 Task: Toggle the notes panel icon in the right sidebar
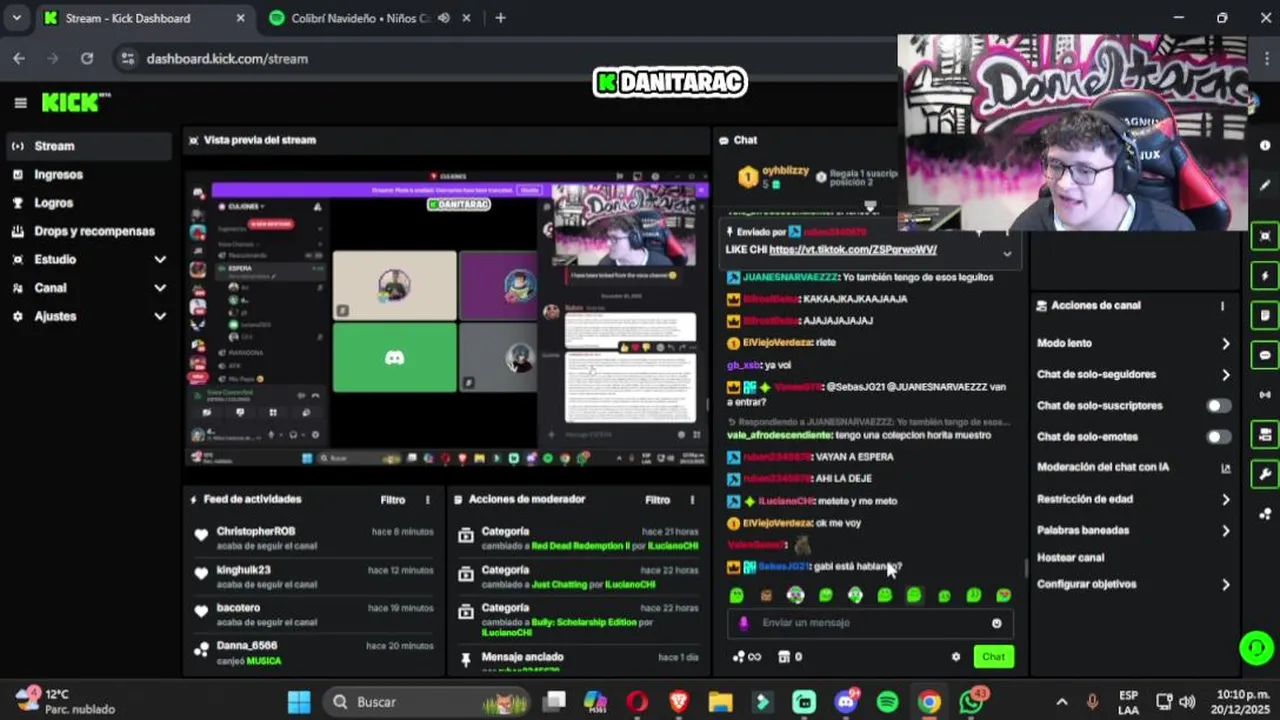pos(1265,315)
